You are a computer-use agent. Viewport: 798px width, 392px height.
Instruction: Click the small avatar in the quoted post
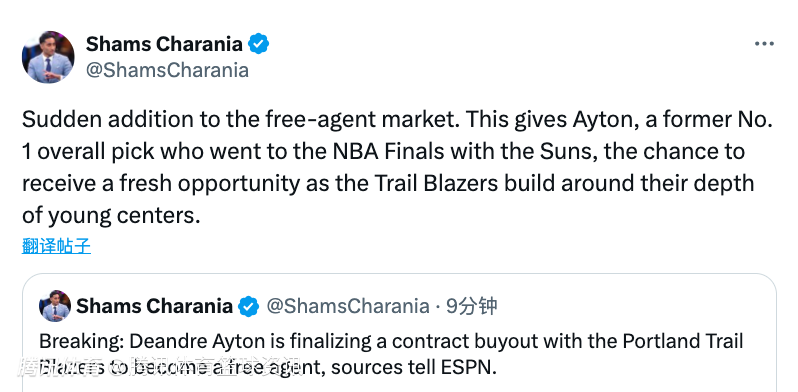[x=55, y=306]
